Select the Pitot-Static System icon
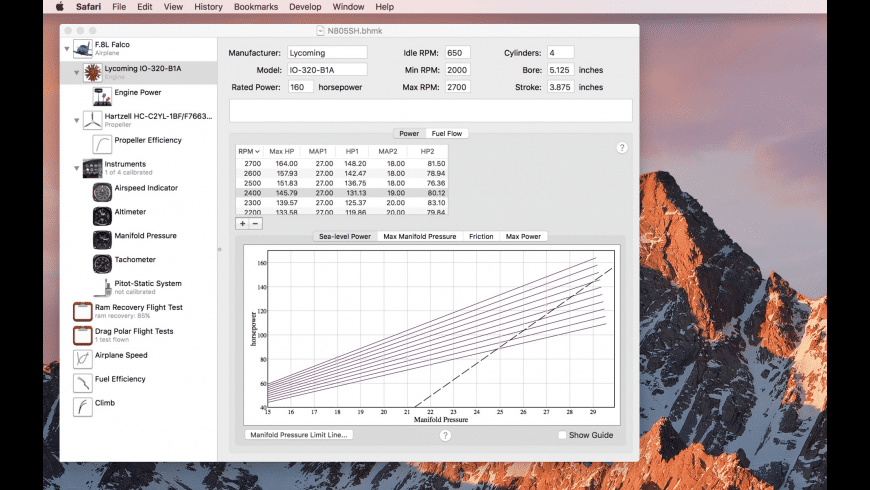Image resolution: width=870 pixels, height=490 pixels. 102,287
